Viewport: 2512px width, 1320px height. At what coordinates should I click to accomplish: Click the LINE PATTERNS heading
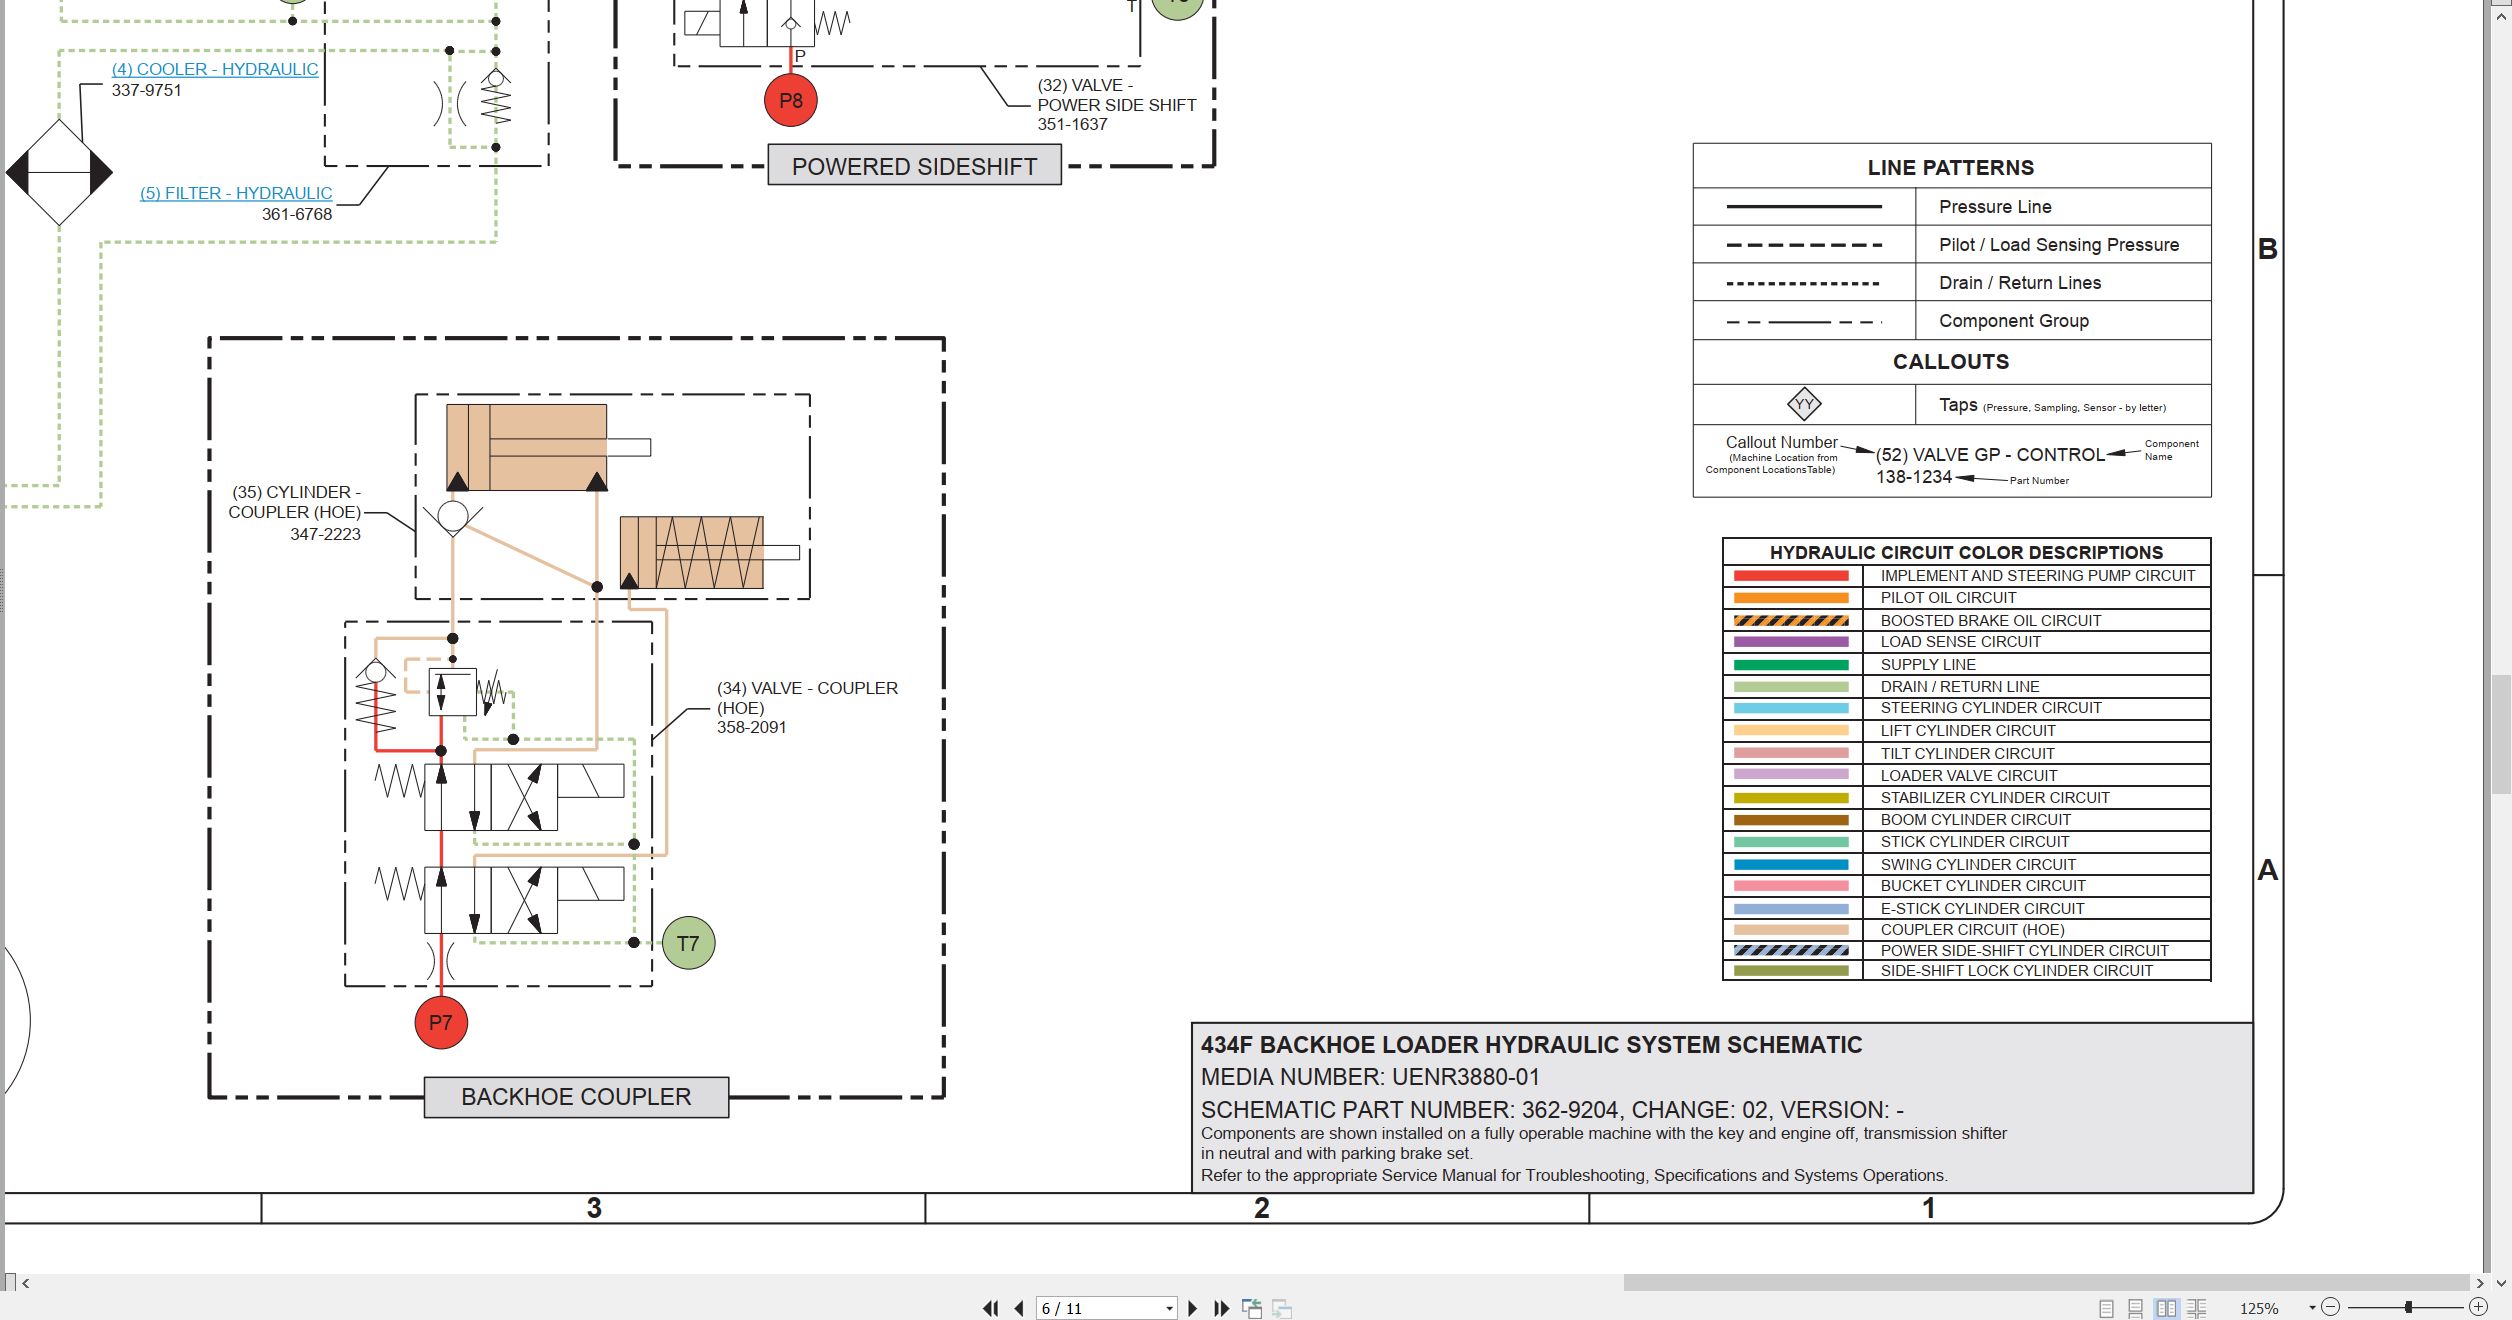click(x=1950, y=168)
